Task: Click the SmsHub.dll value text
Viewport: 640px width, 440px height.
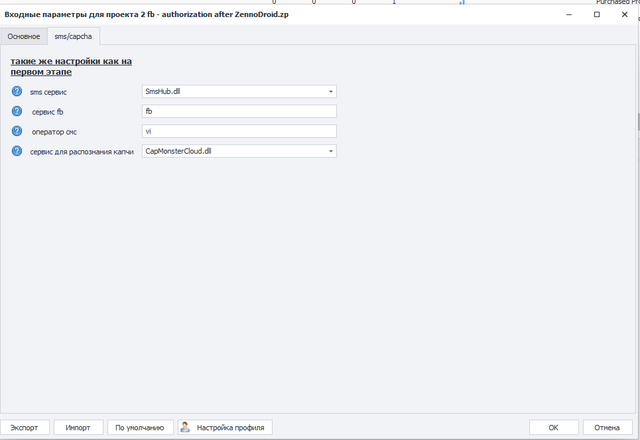Action: pyautogui.click(x=162, y=91)
